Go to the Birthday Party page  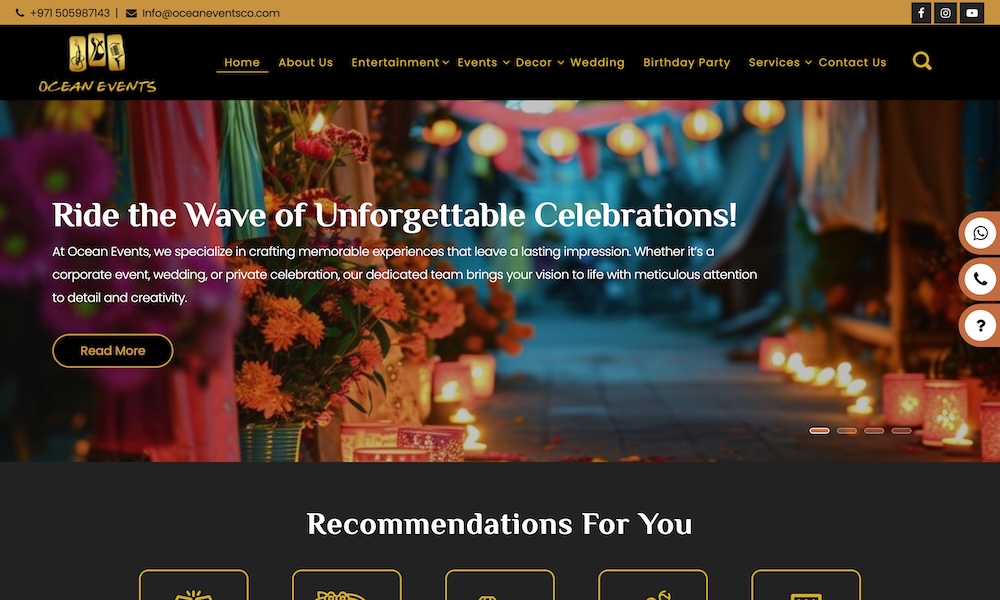coord(686,62)
